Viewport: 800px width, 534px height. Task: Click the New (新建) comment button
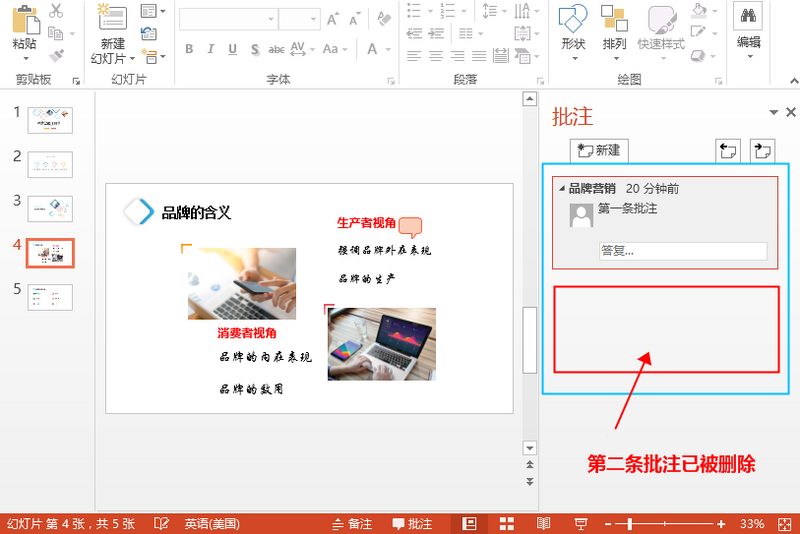599,150
